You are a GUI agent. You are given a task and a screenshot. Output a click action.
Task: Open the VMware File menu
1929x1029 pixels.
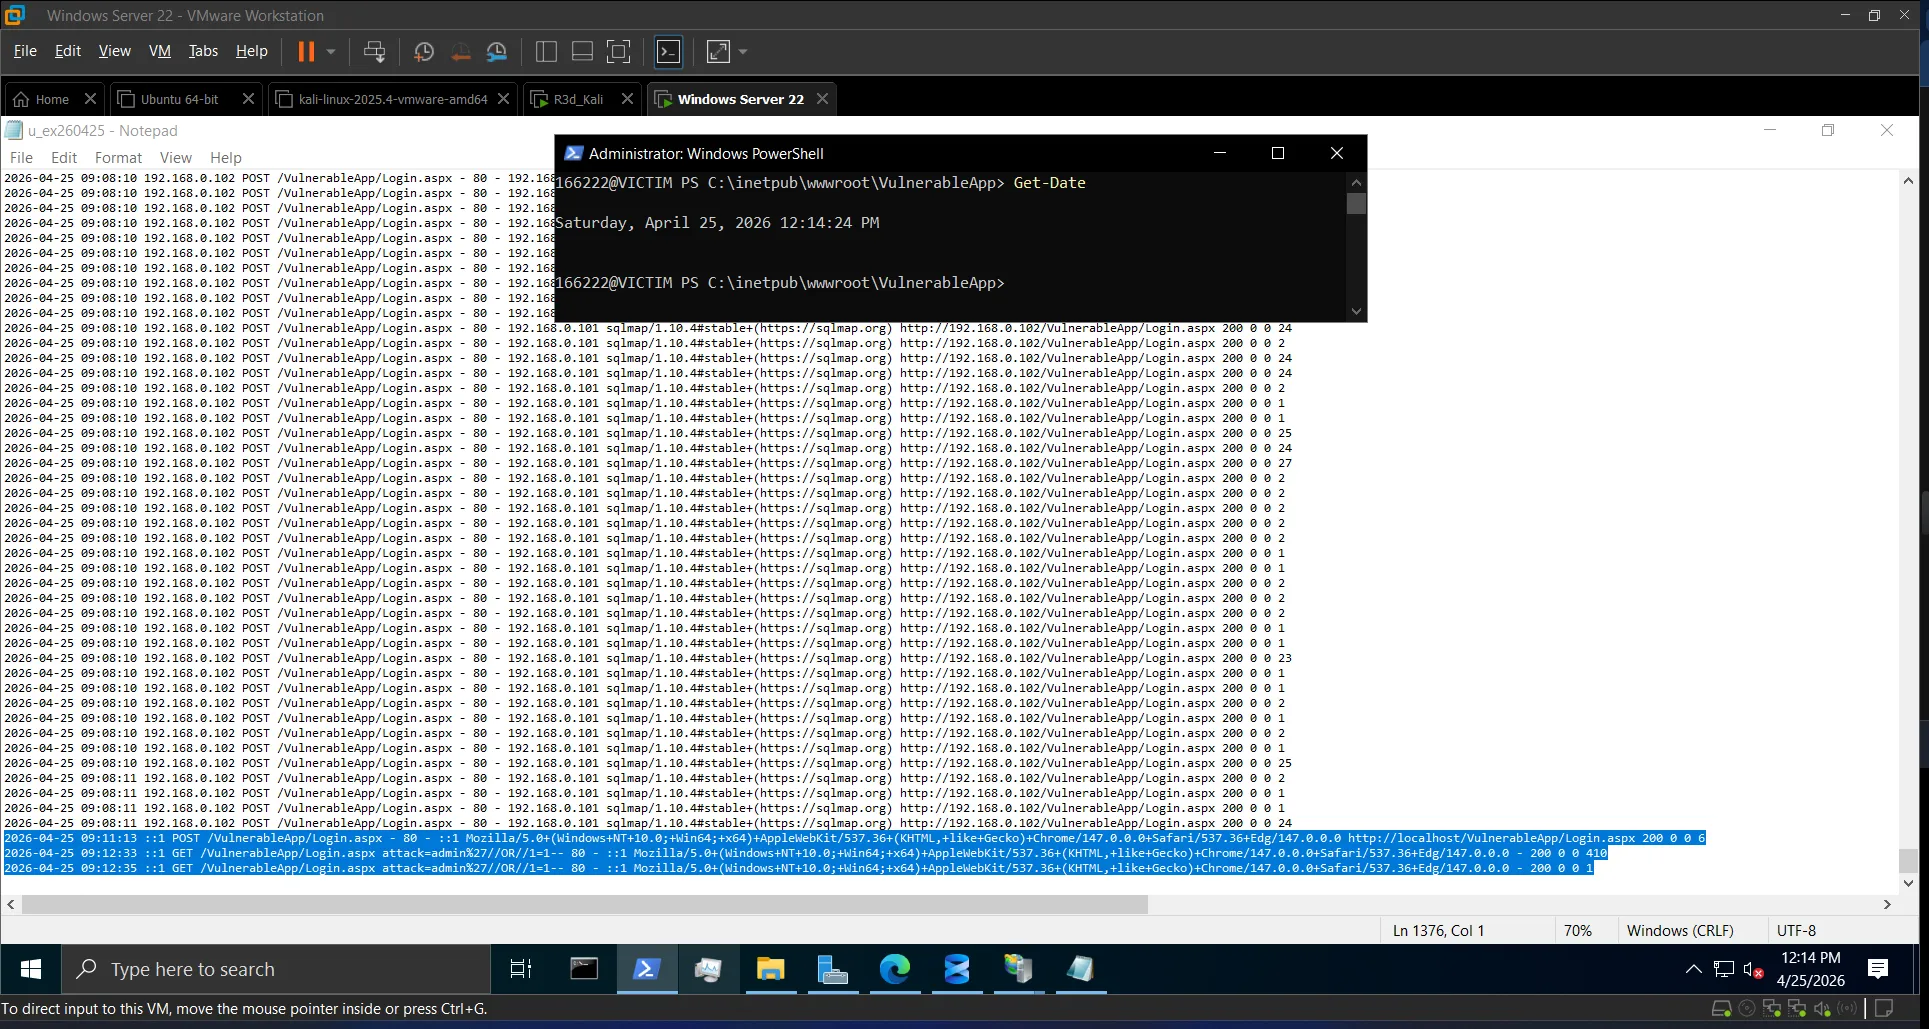(25, 51)
